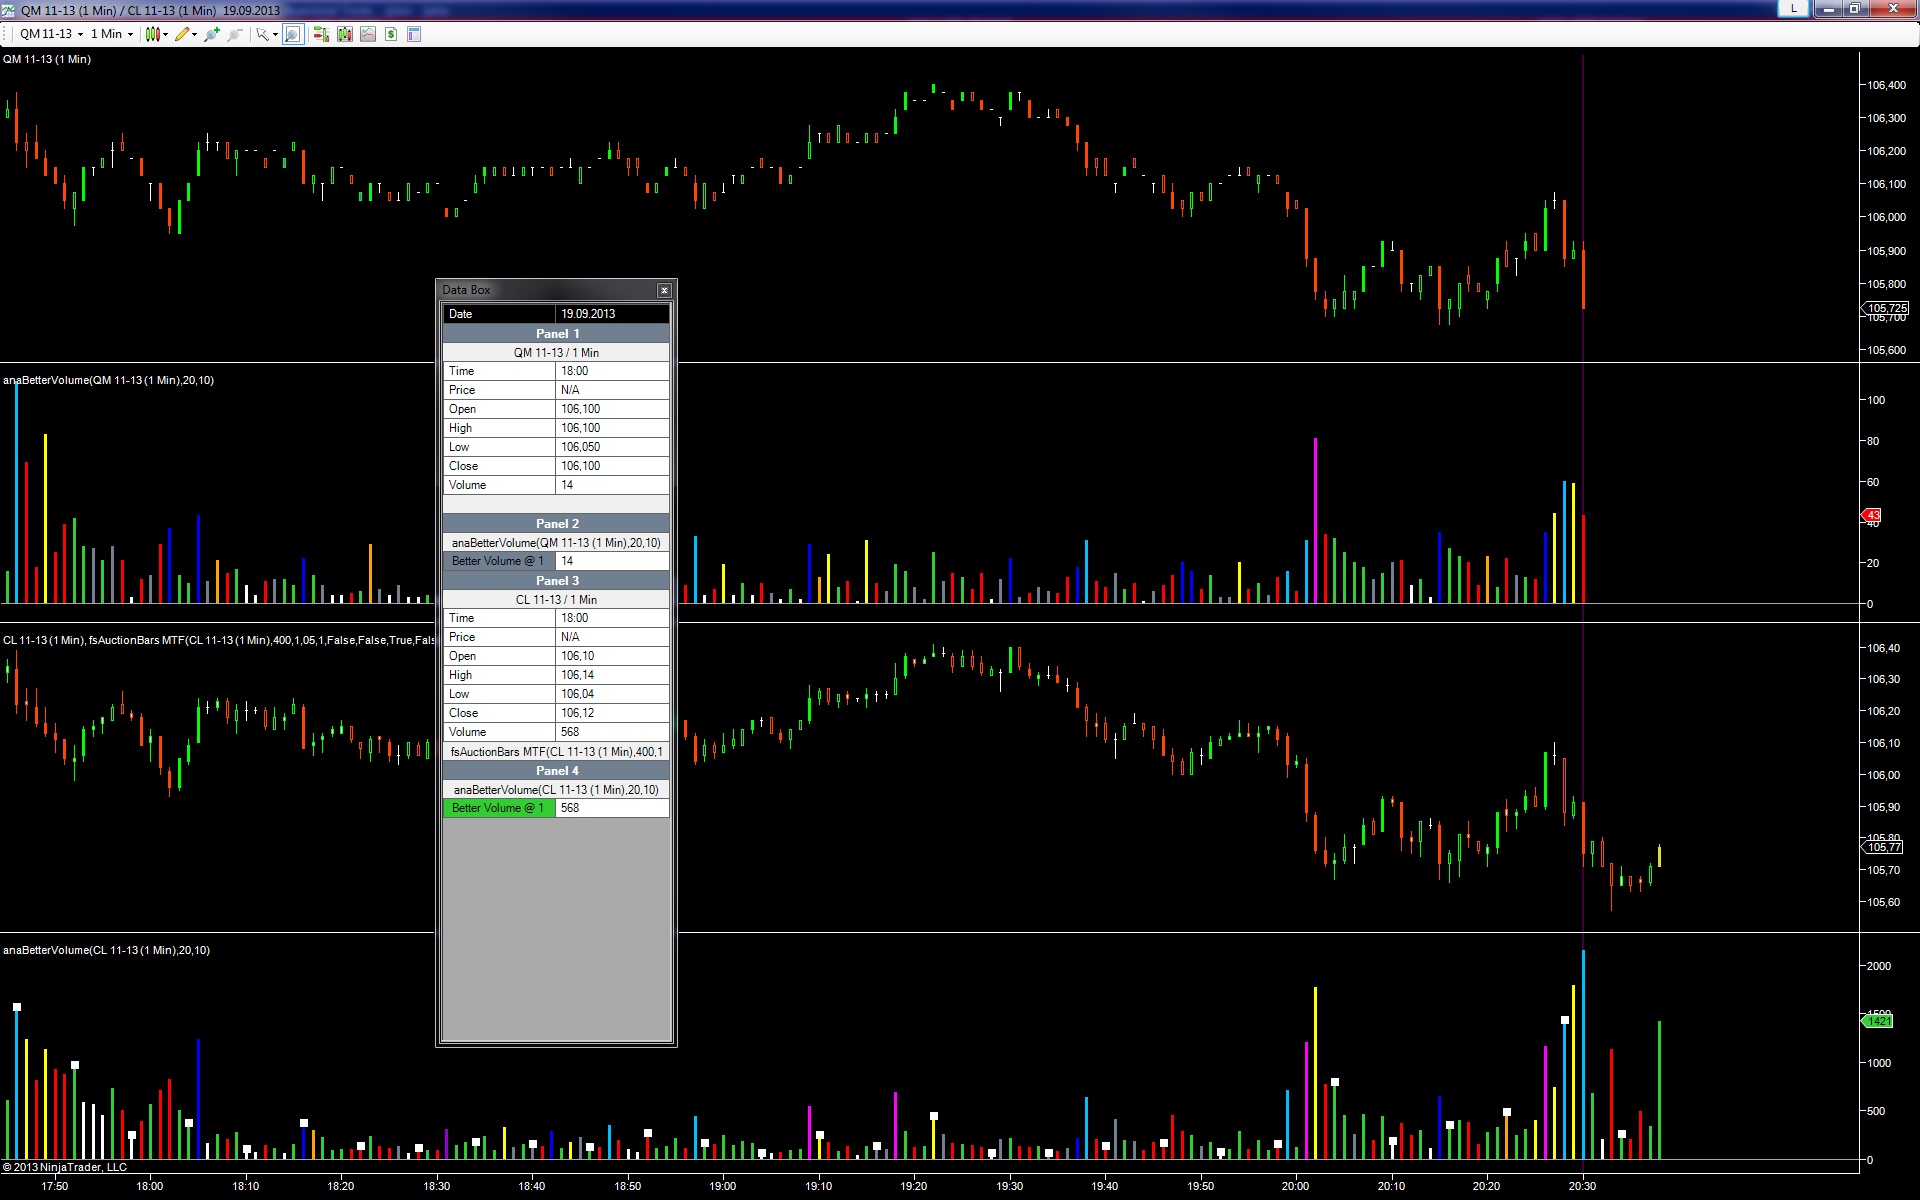
Task: Open the Strategies dollar sign icon
Action: pyautogui.click(x=391, y=34)
